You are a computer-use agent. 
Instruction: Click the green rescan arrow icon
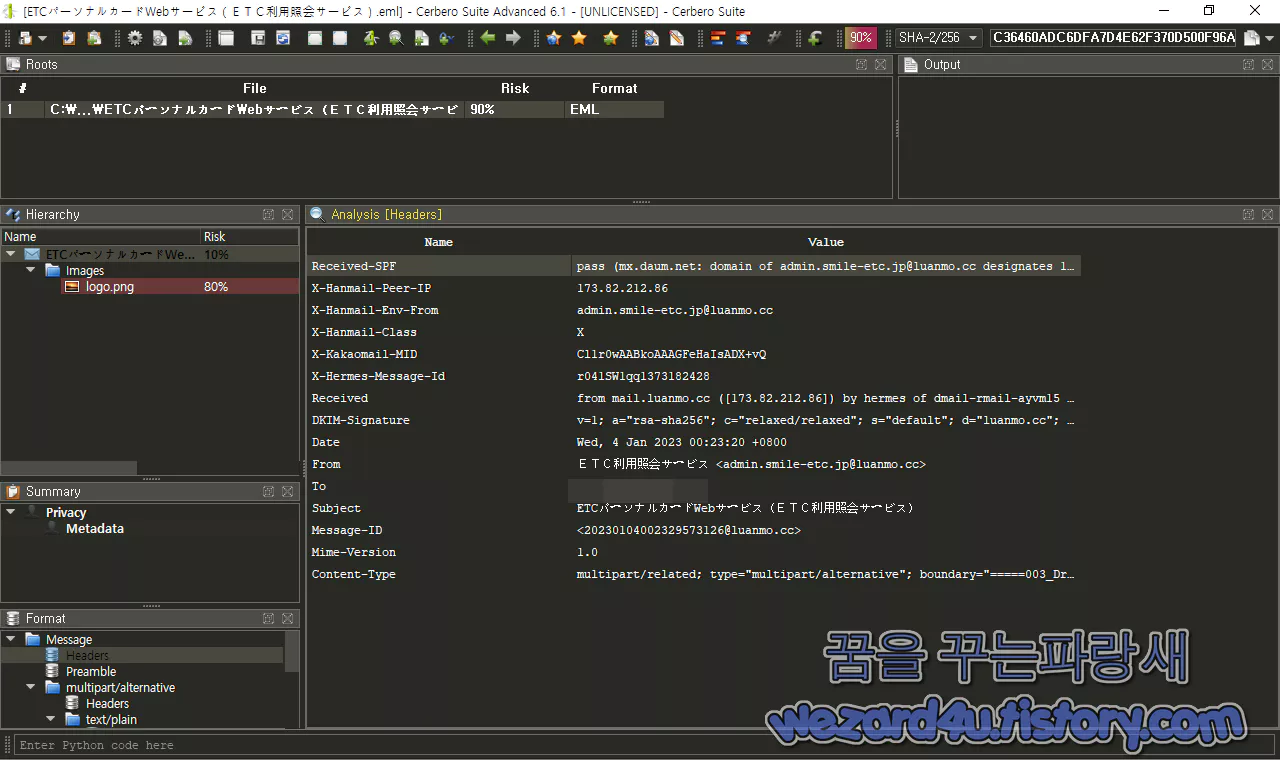[815, 38]
